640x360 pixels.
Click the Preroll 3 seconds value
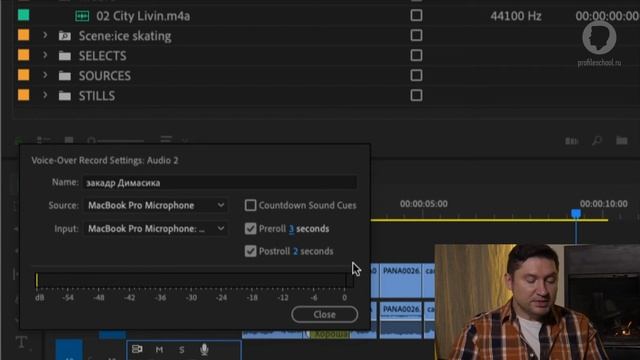tap(291, 229)
